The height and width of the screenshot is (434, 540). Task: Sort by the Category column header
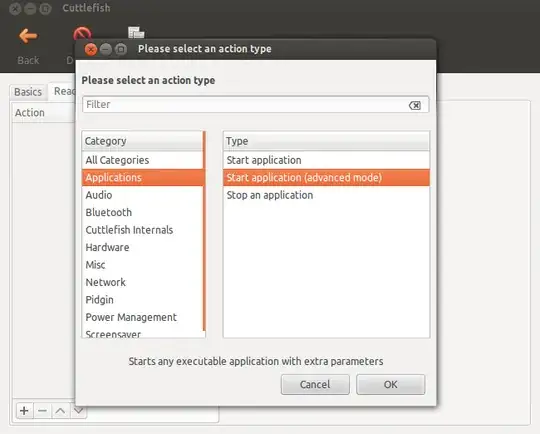(x=142, y=141)
